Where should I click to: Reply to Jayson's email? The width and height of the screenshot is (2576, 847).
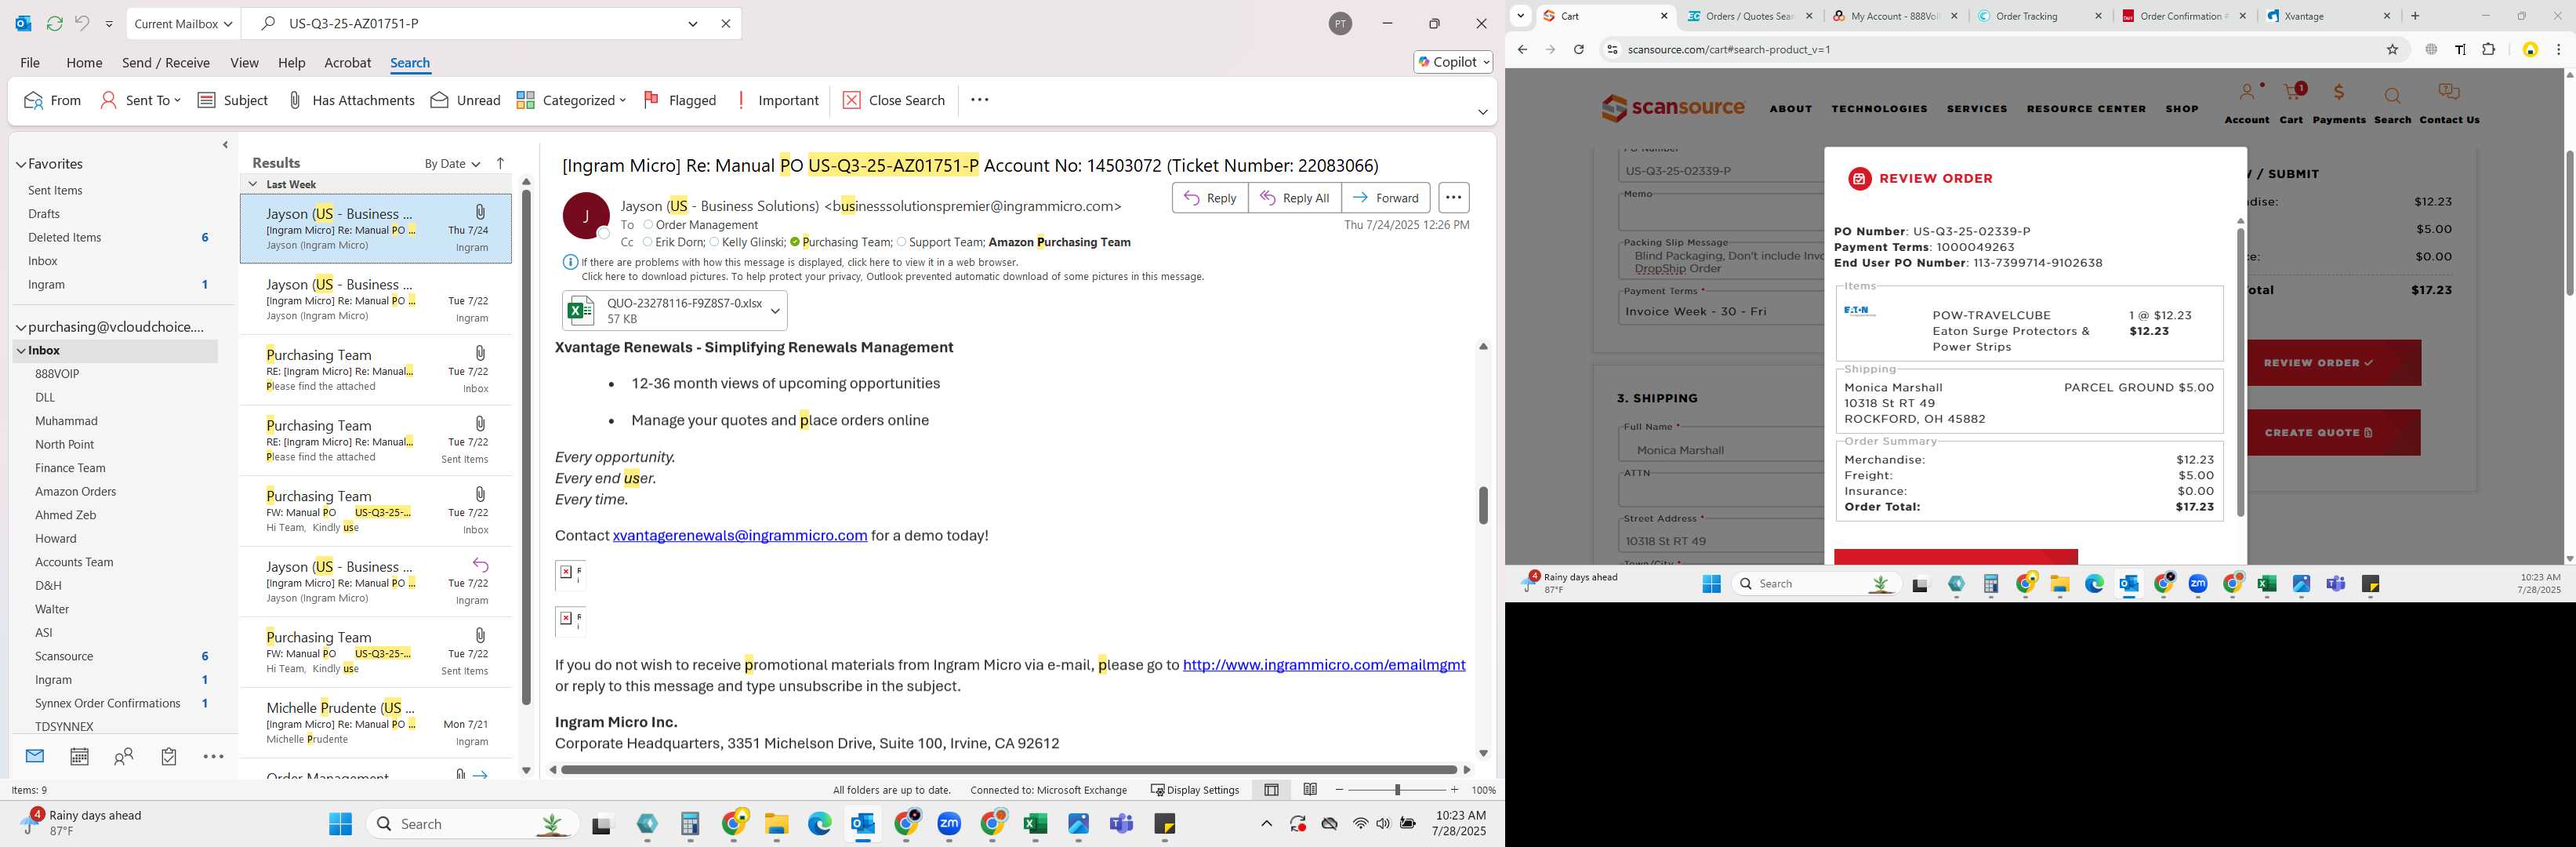pos(1210,198)
